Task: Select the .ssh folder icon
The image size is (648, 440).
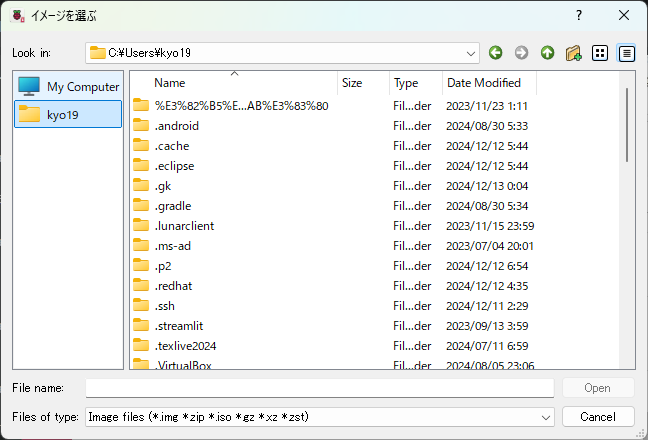Action: pos(141,305)
